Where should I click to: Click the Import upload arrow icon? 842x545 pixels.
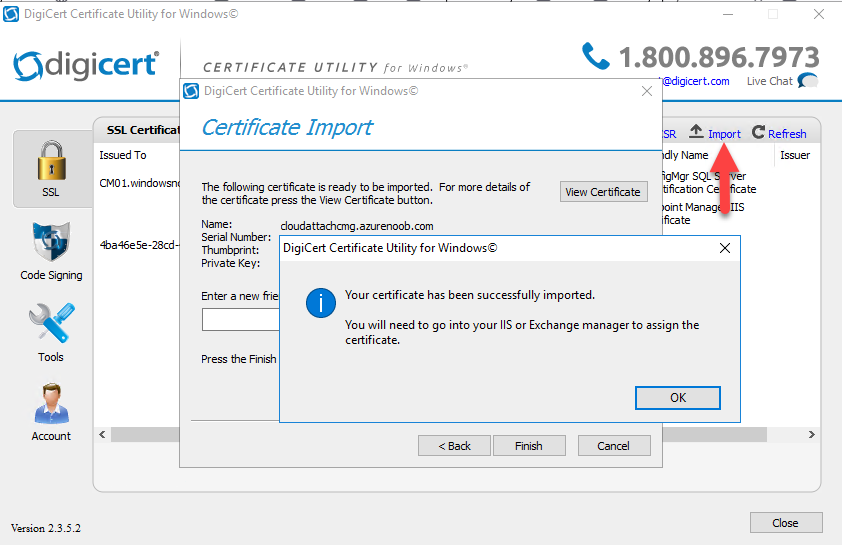click(x=696, y=131)
